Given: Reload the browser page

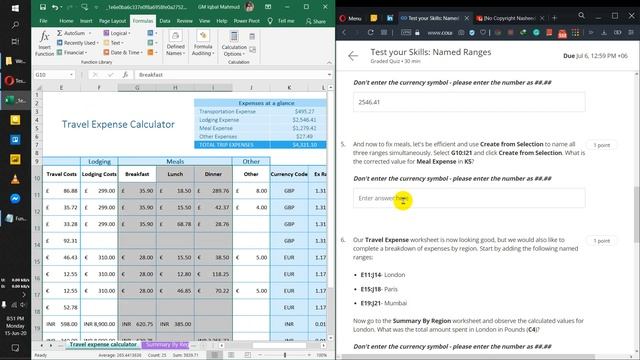Looking at the screenshot, I should coord(370,32).
